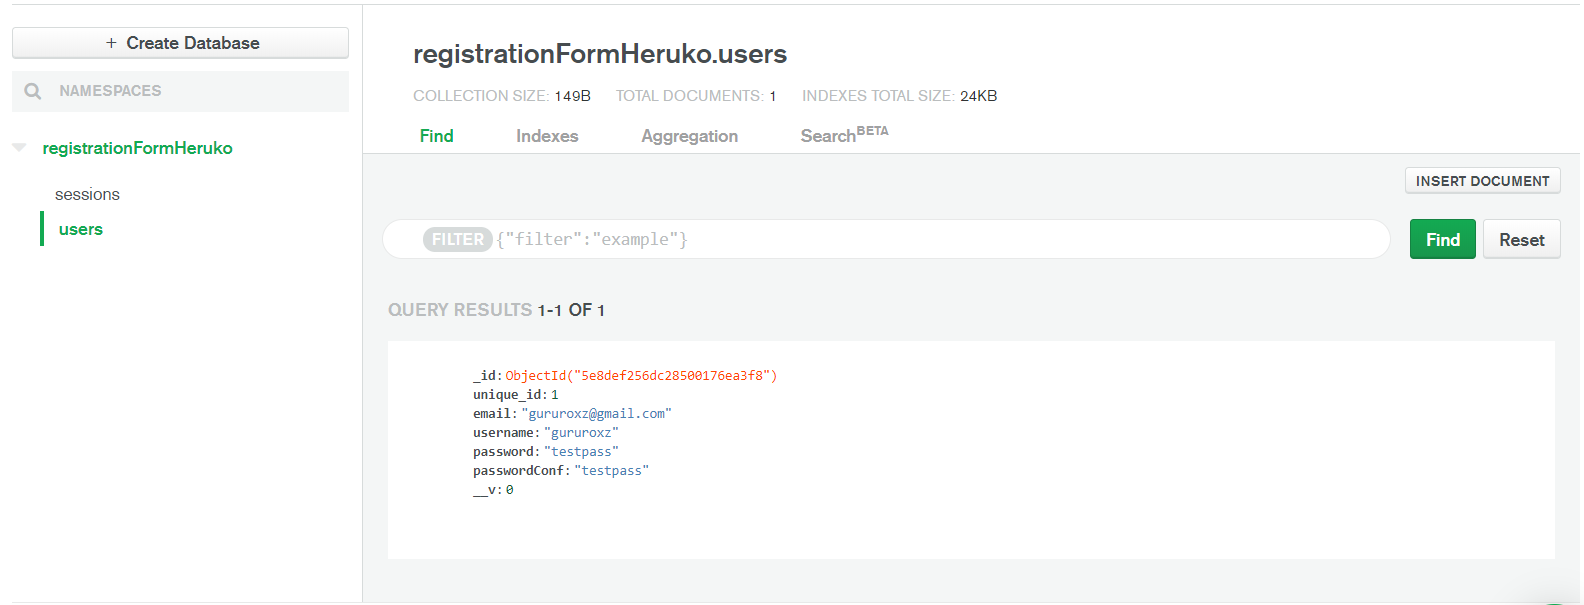
Task: Click the magnifier icon beside NAMESPACES
Action: pyautogui.click(x=33, y=91)
